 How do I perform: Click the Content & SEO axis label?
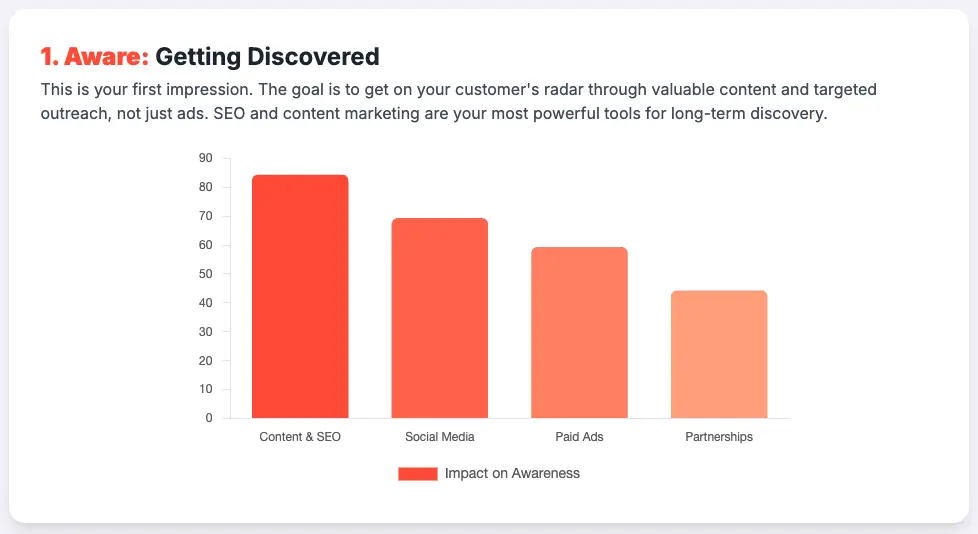point(300,437)
